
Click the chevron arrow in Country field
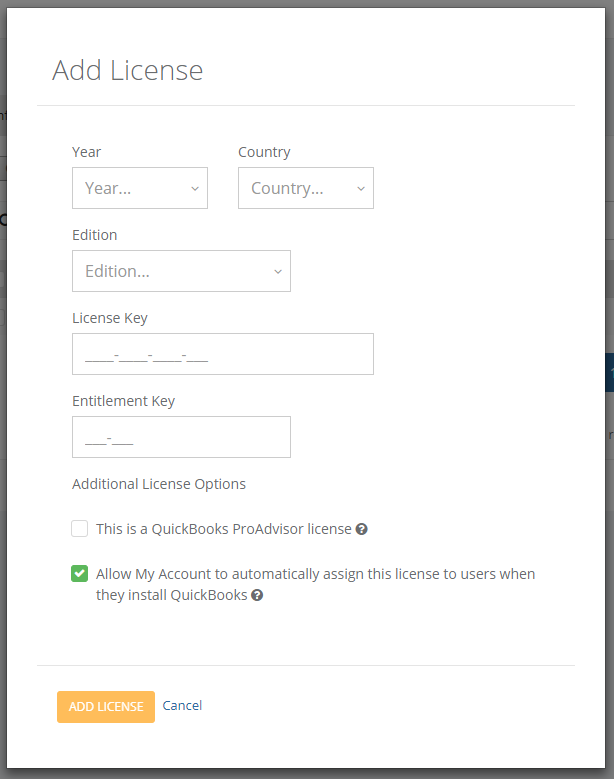pos(360,188)
